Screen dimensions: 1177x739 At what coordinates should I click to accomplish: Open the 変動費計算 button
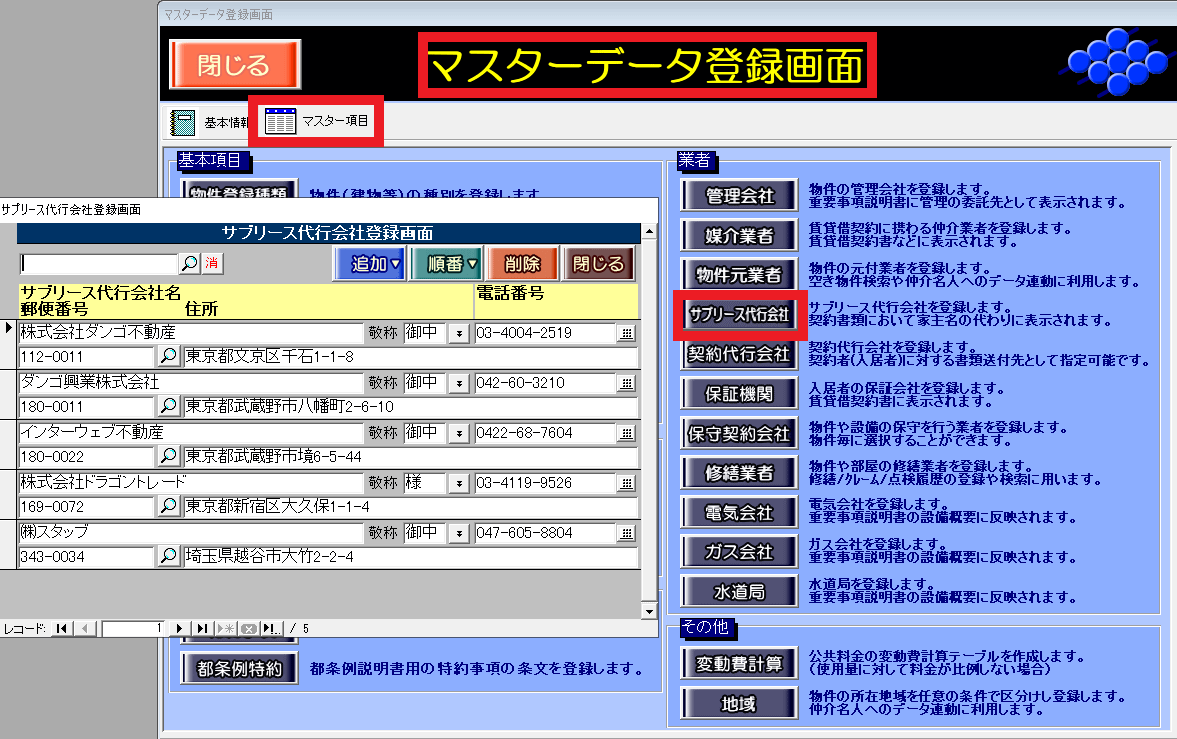coord(739,663)
